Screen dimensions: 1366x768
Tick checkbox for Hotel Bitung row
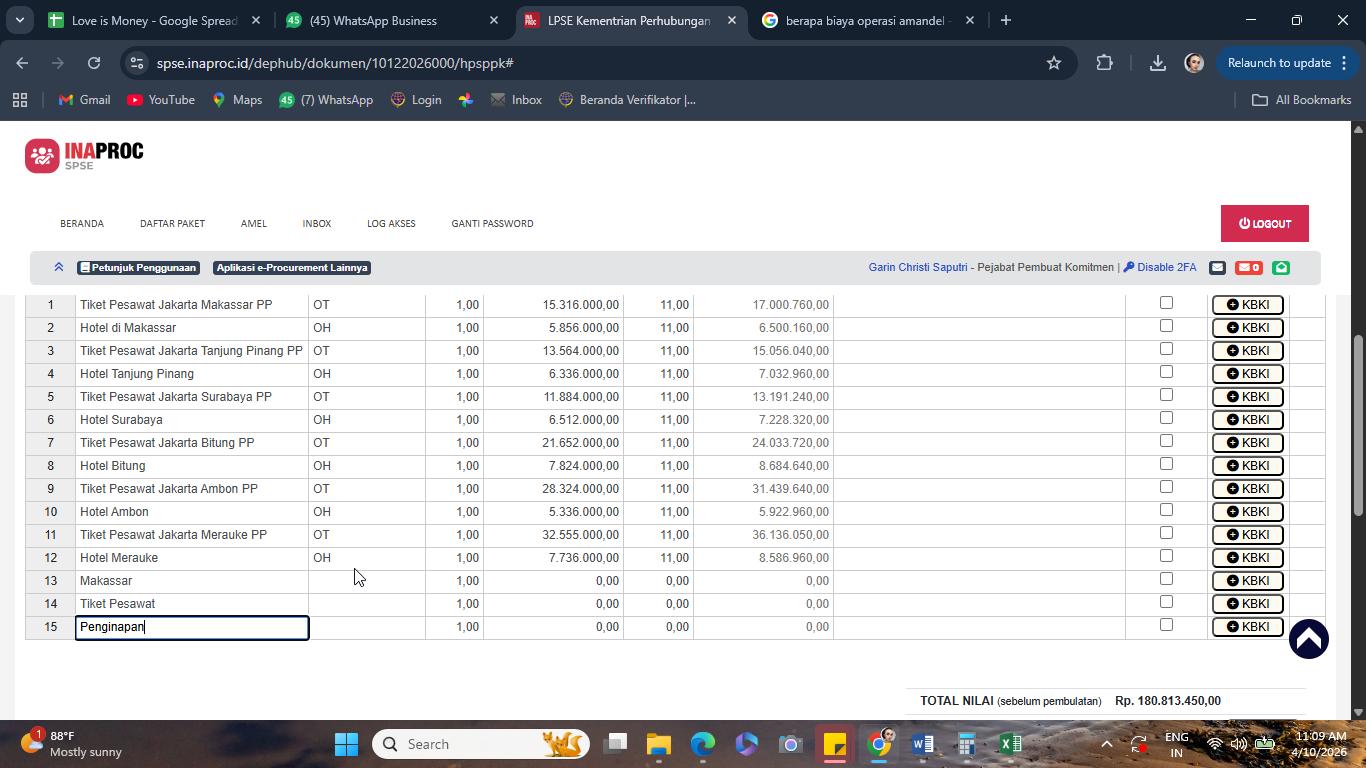pos(1166,464)
